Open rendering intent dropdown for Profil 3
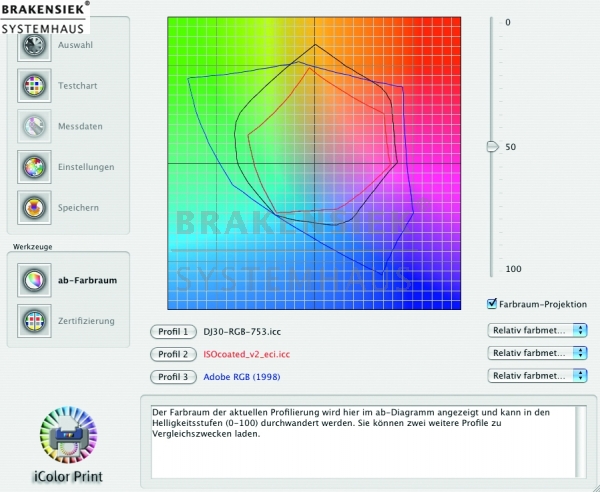Viewport: 600px width, 492px height. pyautogui.click(x=537, y=376)
